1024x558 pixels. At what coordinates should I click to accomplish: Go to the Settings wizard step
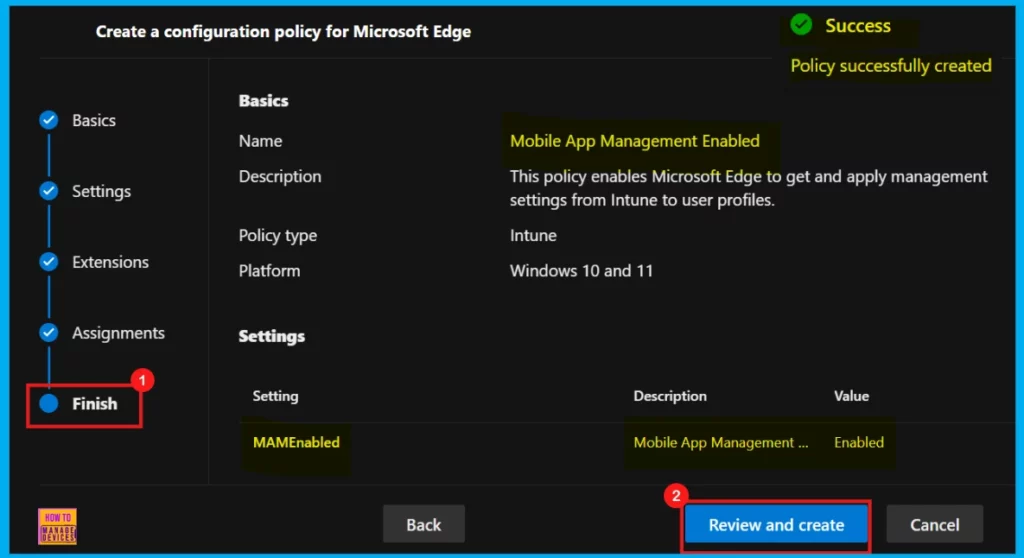point(101,191)
